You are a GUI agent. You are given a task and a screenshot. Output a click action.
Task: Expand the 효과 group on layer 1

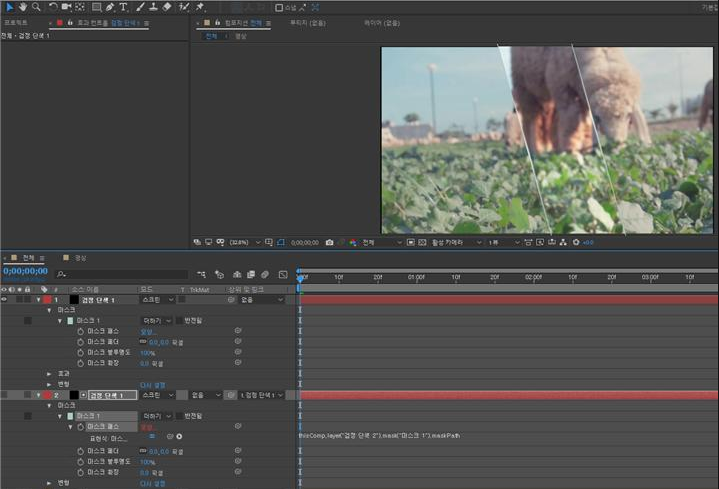(x=49, y=374)
